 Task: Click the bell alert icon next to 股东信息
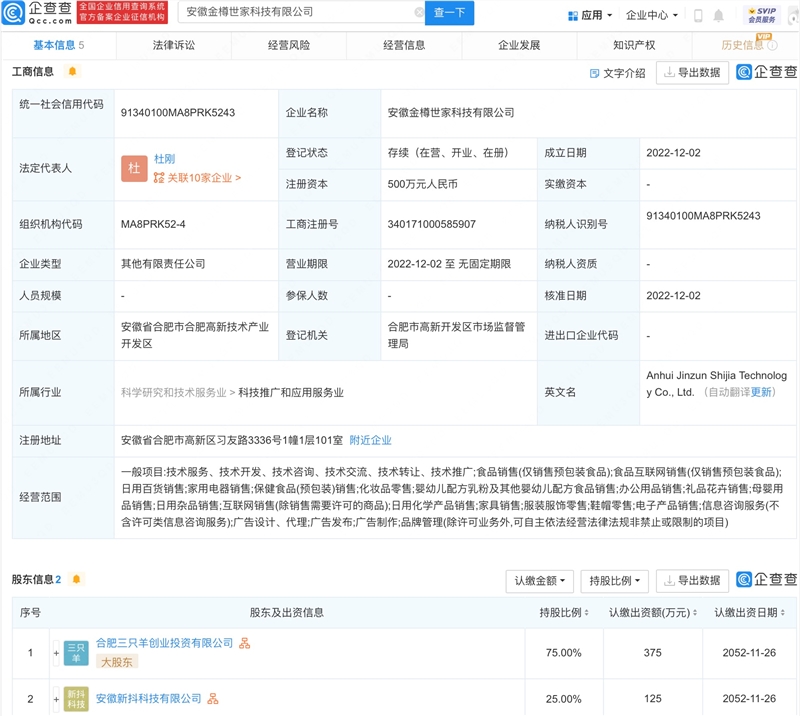(x=77, y=579)
